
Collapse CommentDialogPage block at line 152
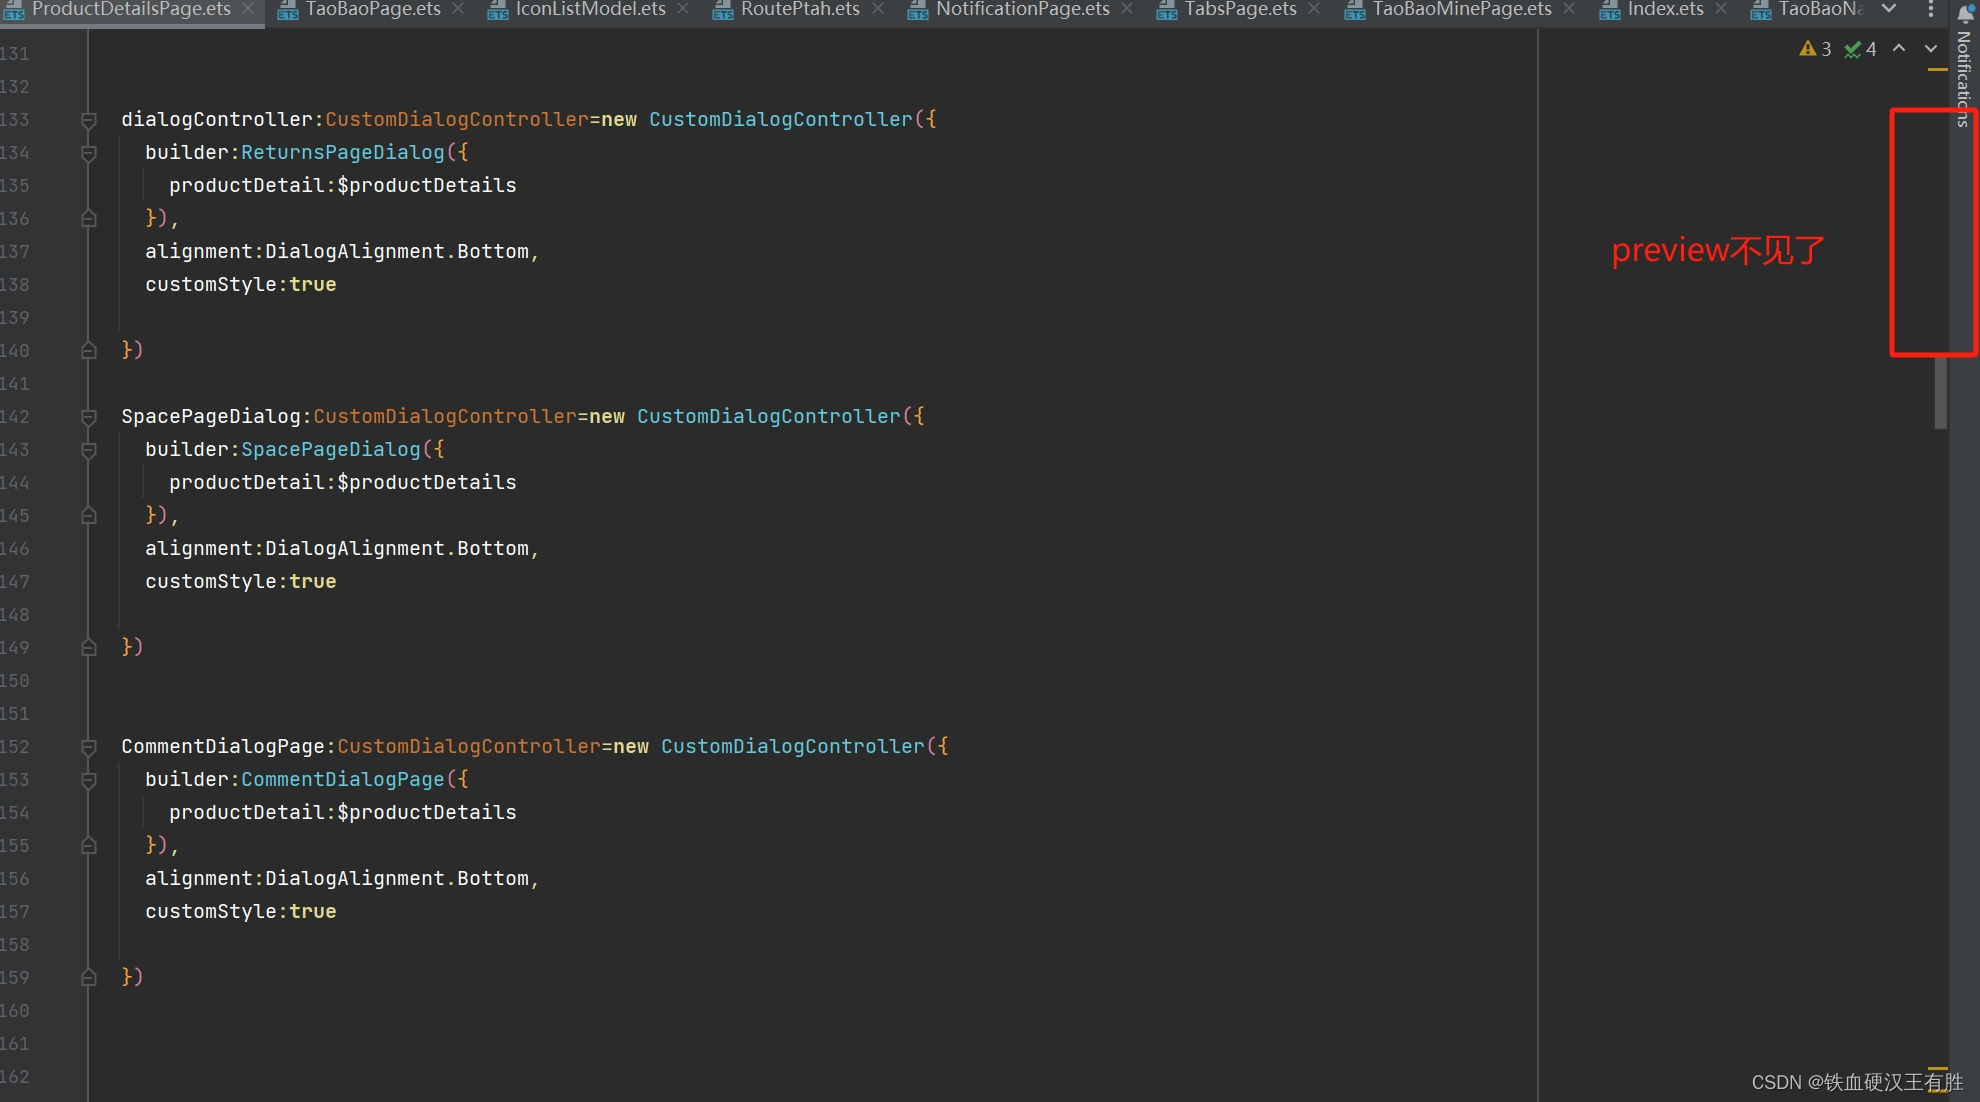[89, 747]
